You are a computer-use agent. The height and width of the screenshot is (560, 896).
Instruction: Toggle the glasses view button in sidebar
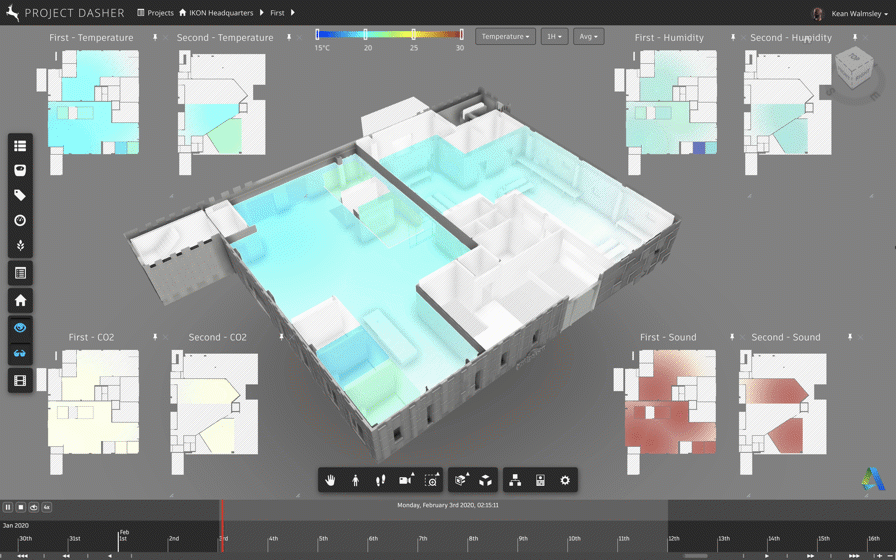pos(20,353)
